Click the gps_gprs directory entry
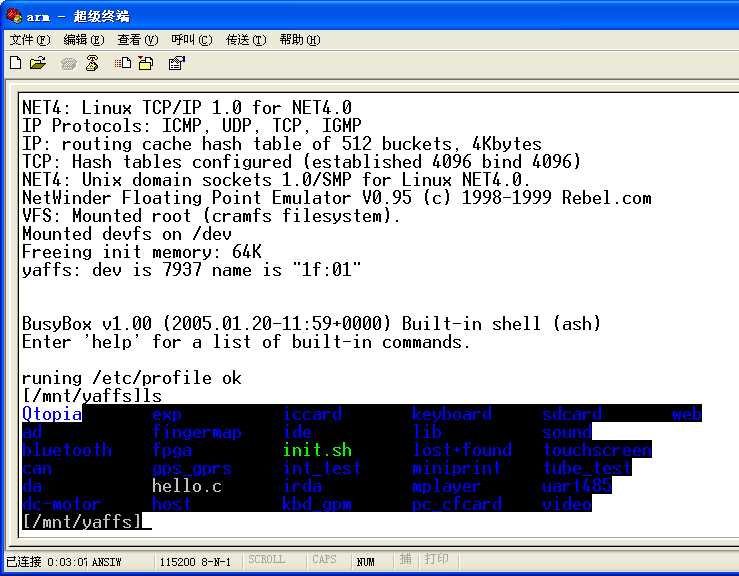 192,468
